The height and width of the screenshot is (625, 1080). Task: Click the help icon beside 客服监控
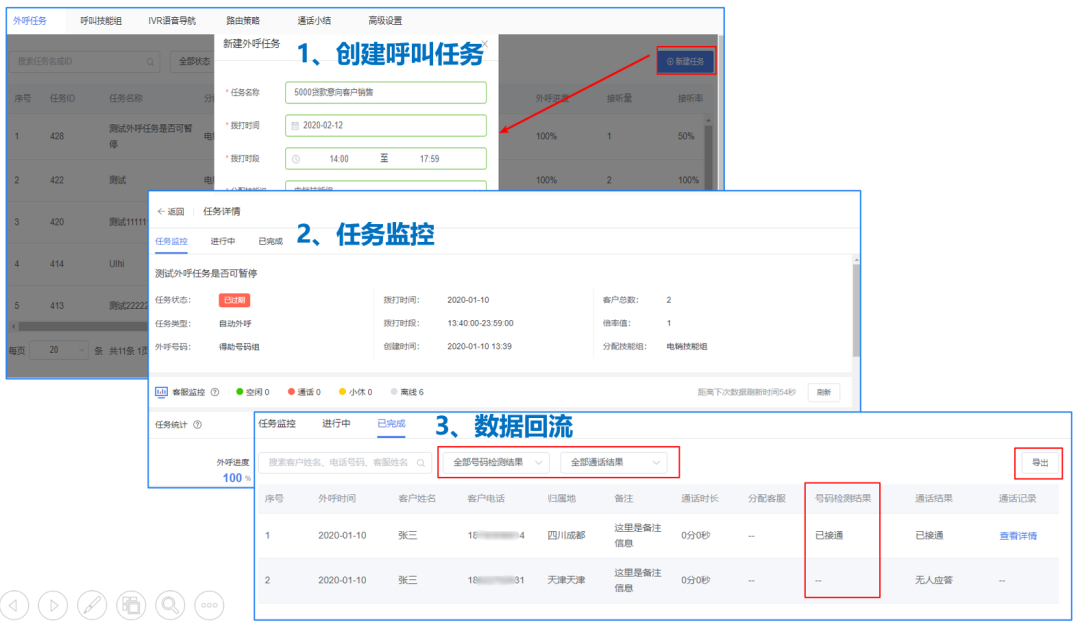[215, 392]
